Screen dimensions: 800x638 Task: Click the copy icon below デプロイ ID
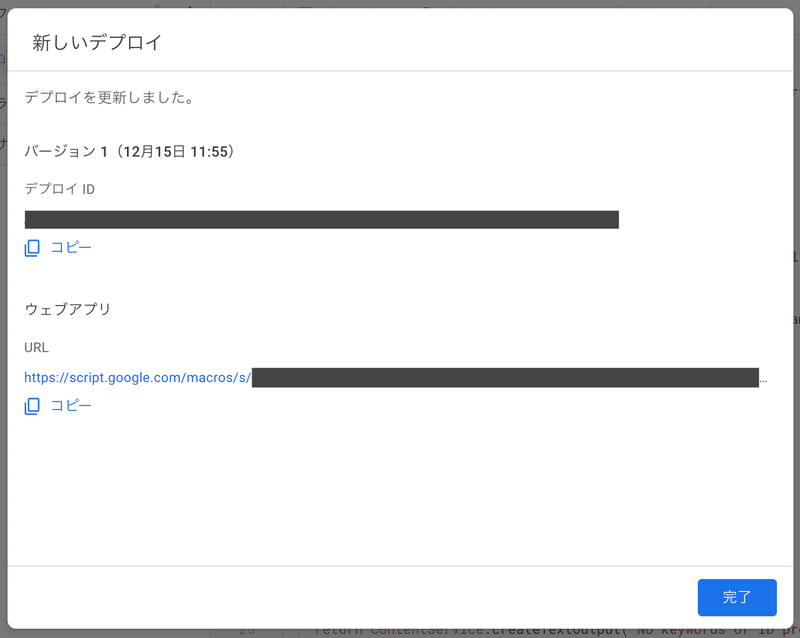[x=32, y=248]
